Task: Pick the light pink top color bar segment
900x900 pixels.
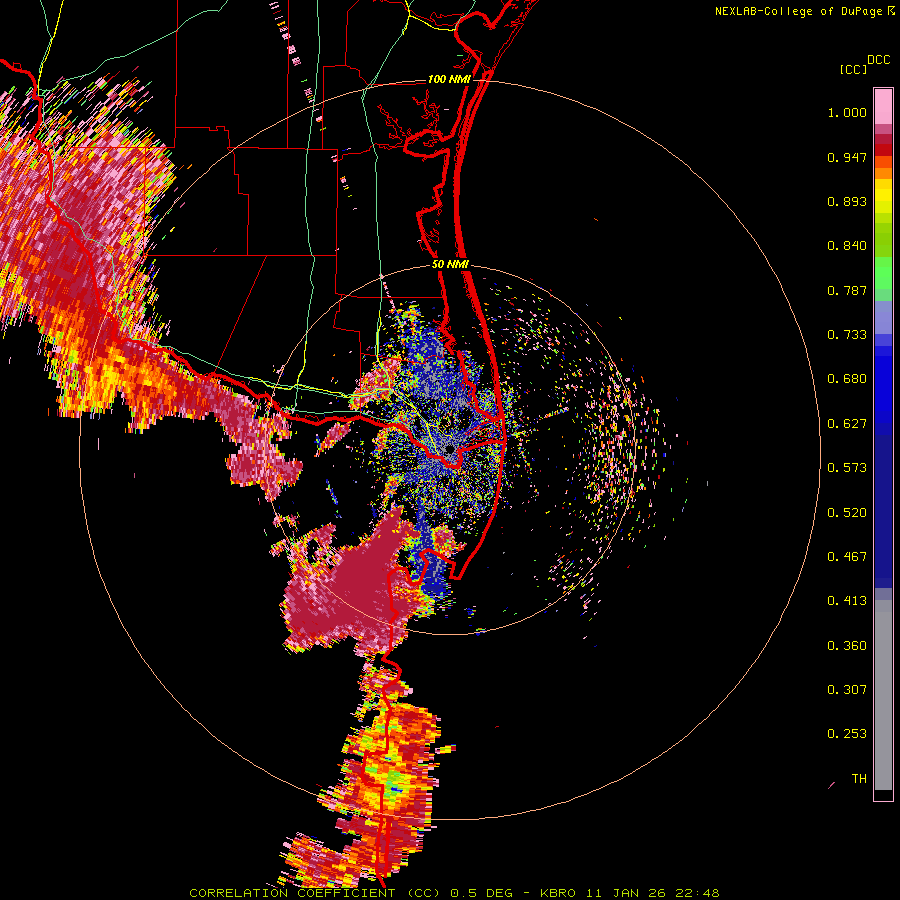Action: click(x=883, y=106)
